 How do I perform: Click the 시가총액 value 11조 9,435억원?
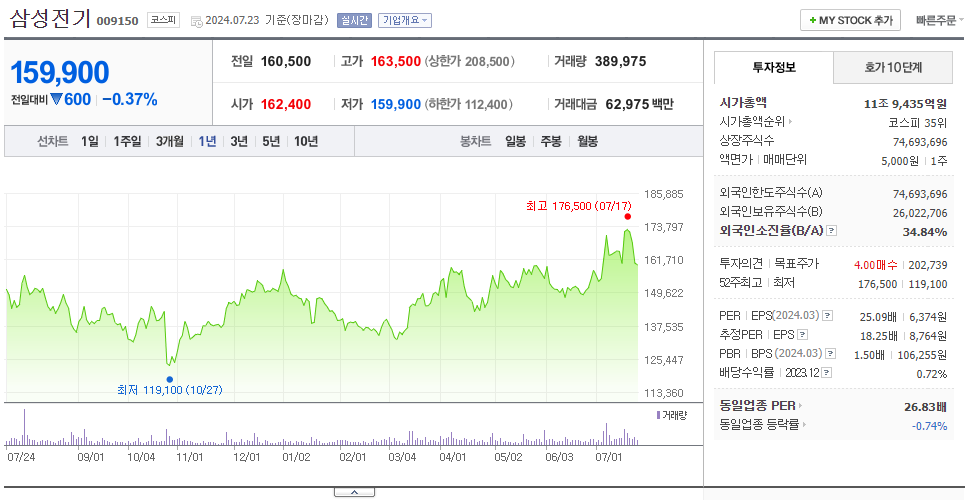(906, 104)
